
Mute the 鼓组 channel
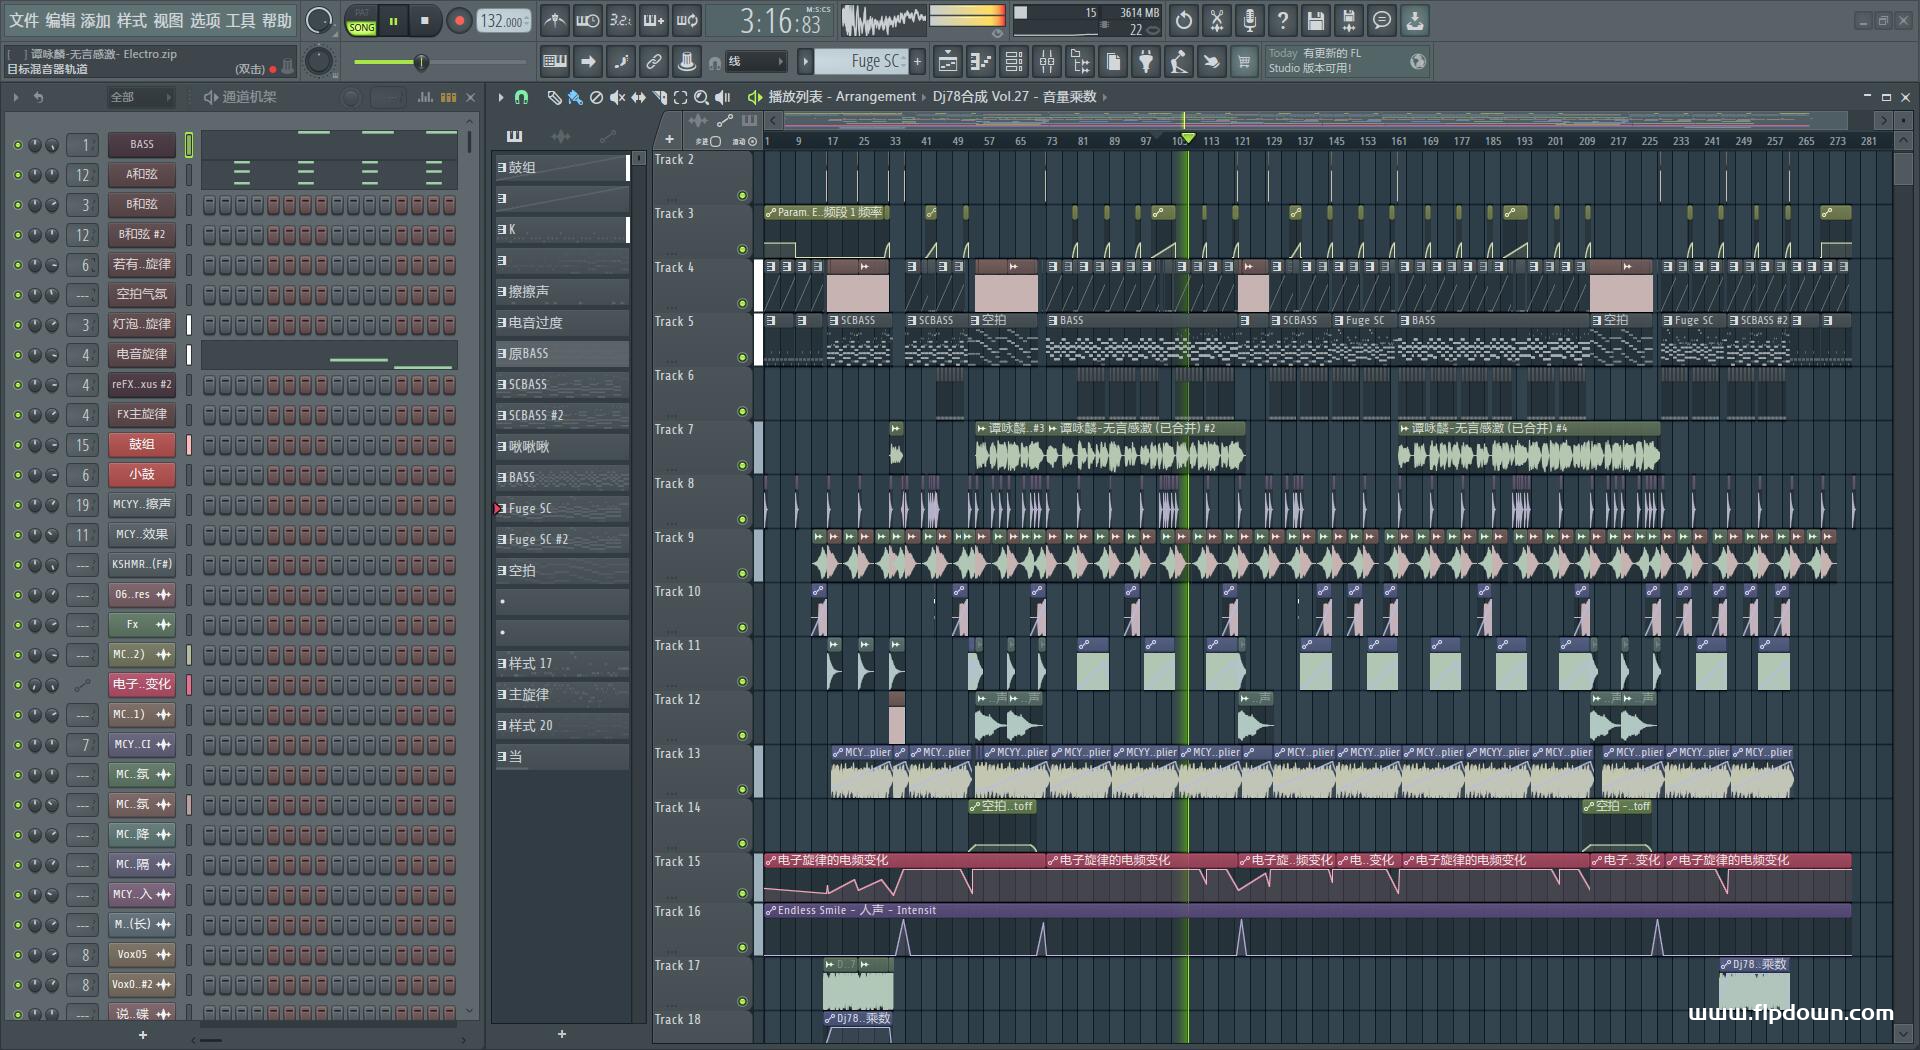click(x=17, y=445)
